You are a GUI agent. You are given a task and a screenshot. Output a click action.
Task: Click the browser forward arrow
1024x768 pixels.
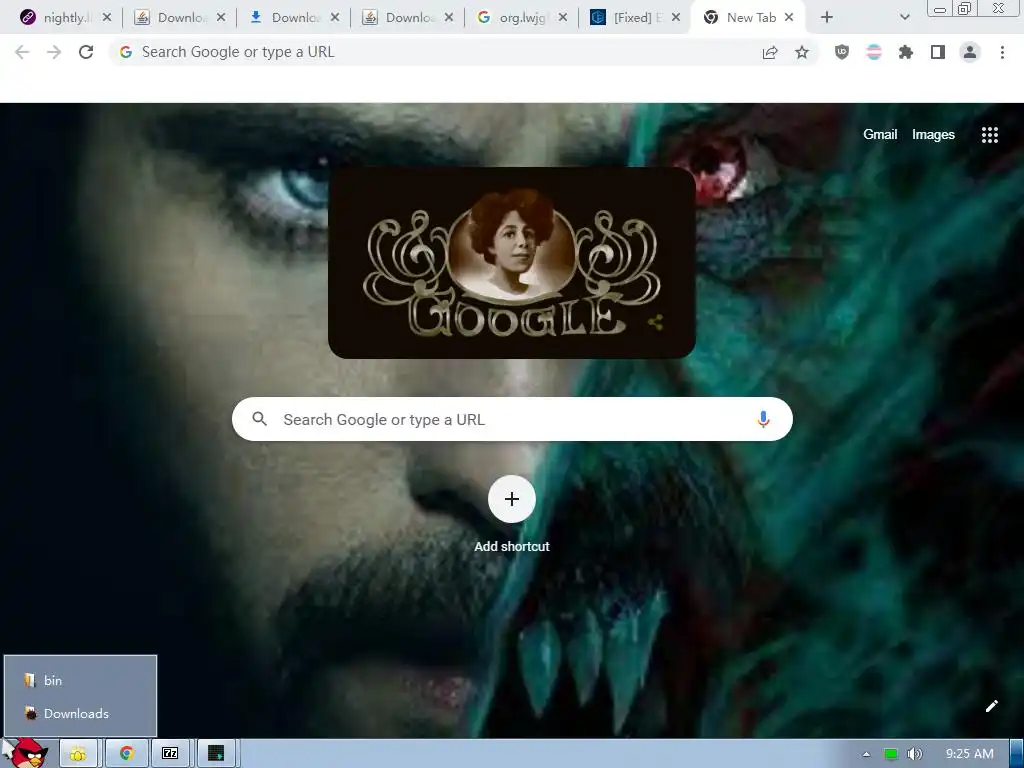point(54,52)
